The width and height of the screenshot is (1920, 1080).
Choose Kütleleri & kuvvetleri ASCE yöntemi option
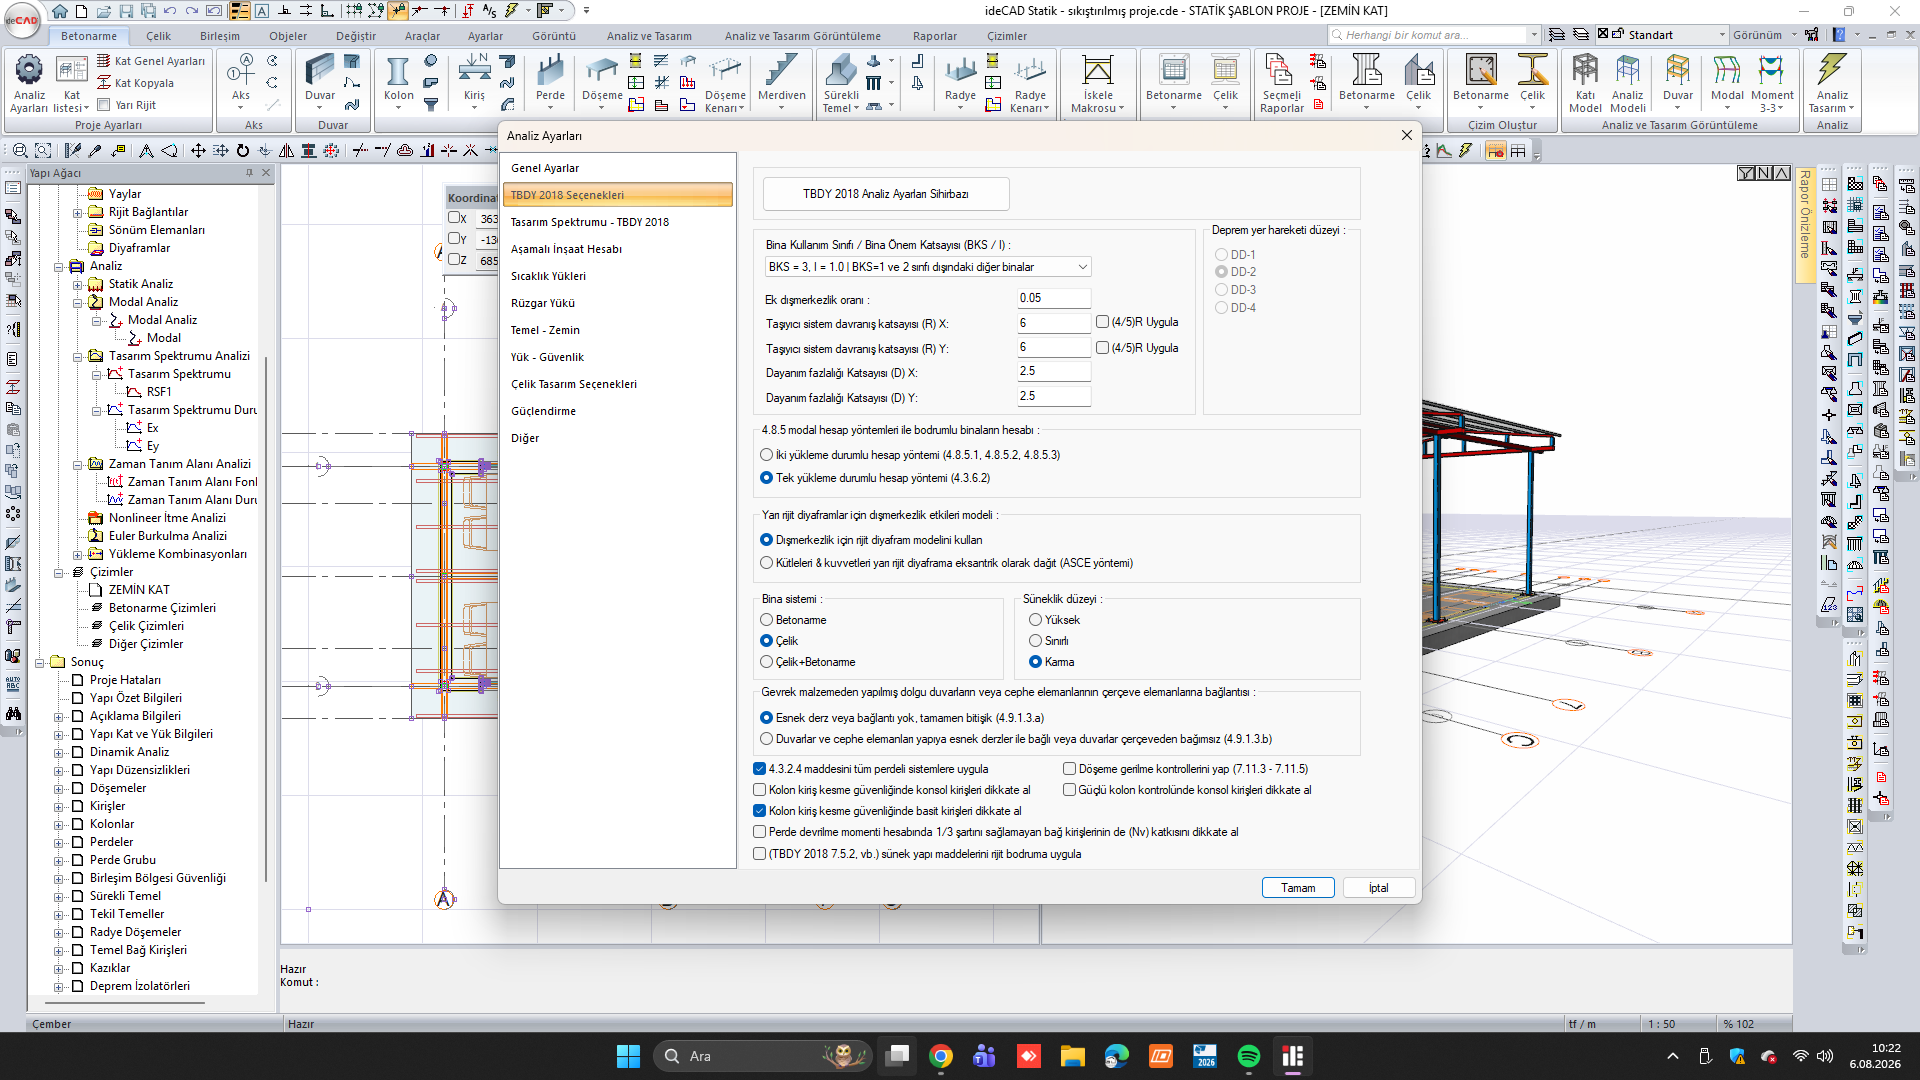pos(766,563)
